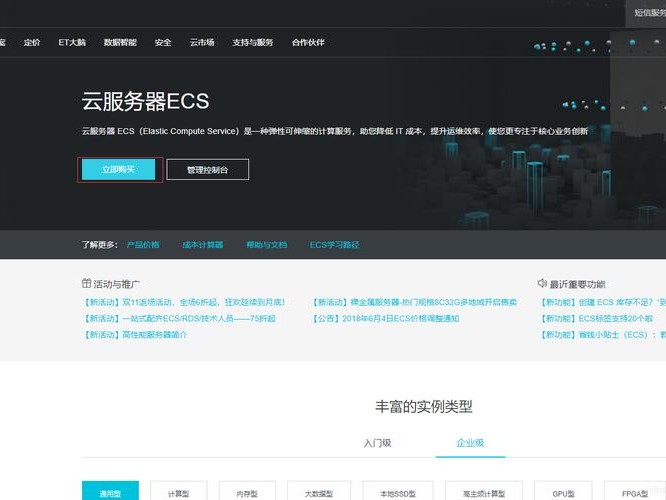The width and height of the screenshot is (666, 500).
Task: Open the ECS标签支持20个啦 feature link
Action: (597, 318)
